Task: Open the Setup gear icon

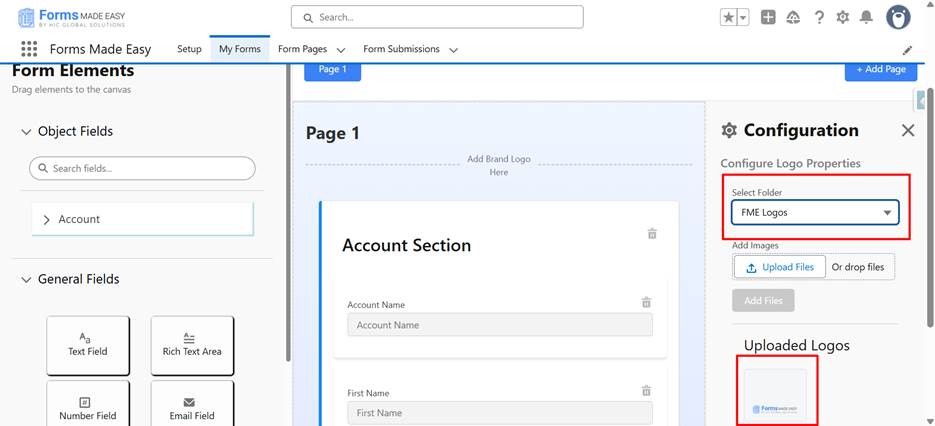Action: (843, 17)
